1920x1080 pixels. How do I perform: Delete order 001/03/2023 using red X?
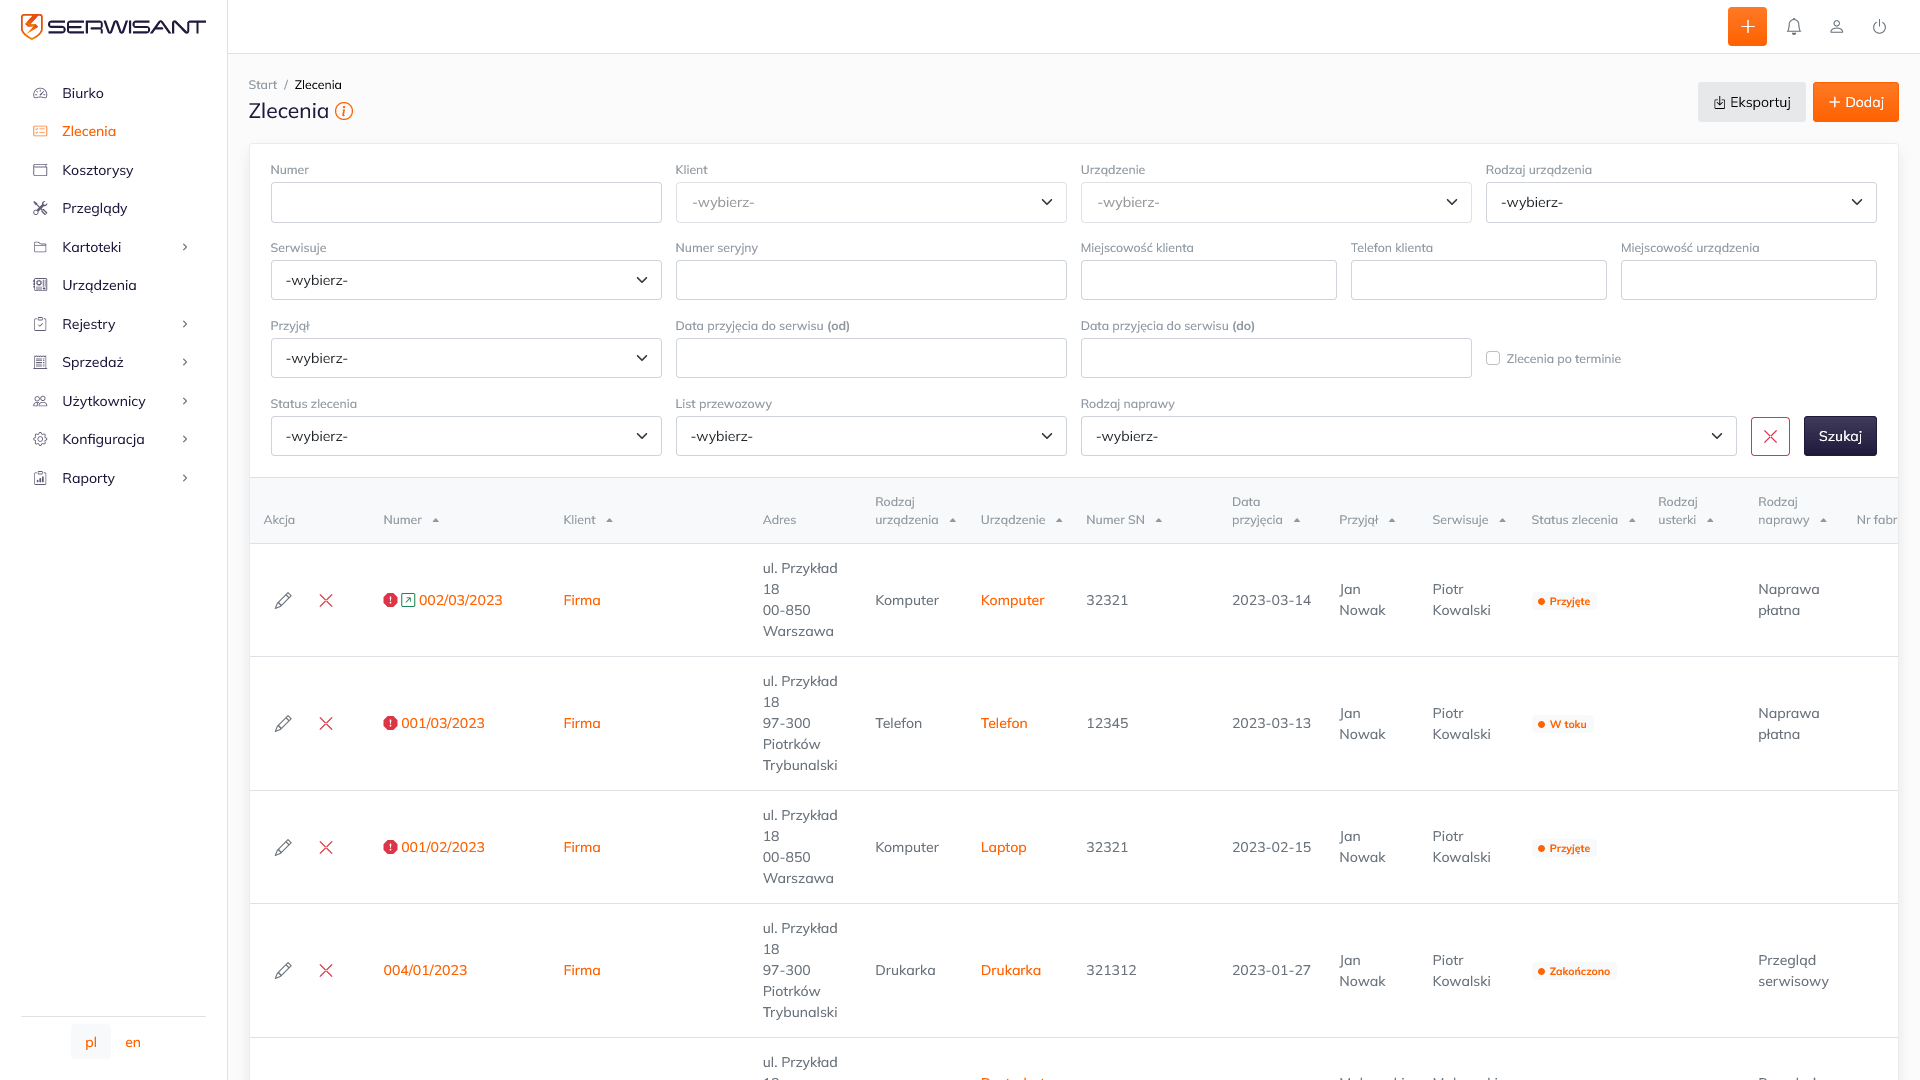(326, 723)
